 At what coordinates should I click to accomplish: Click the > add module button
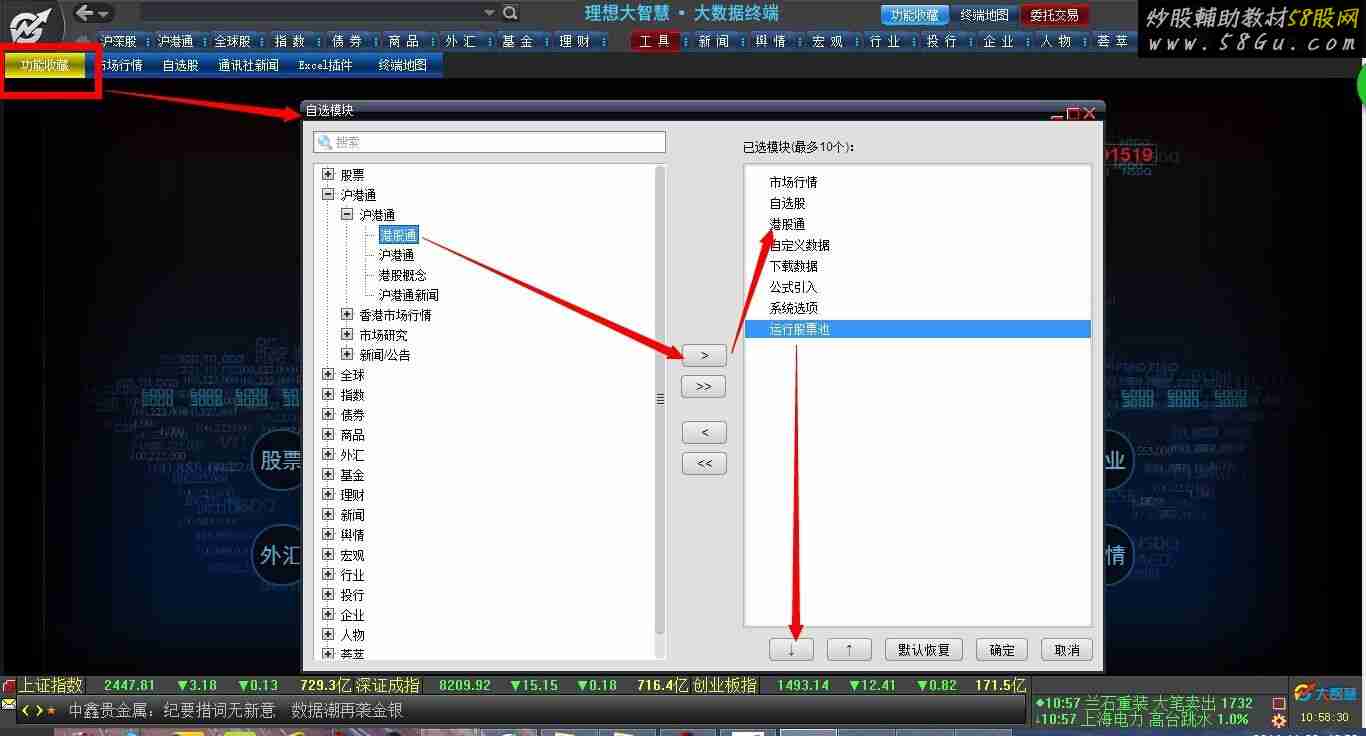click(x=704, y=355)
